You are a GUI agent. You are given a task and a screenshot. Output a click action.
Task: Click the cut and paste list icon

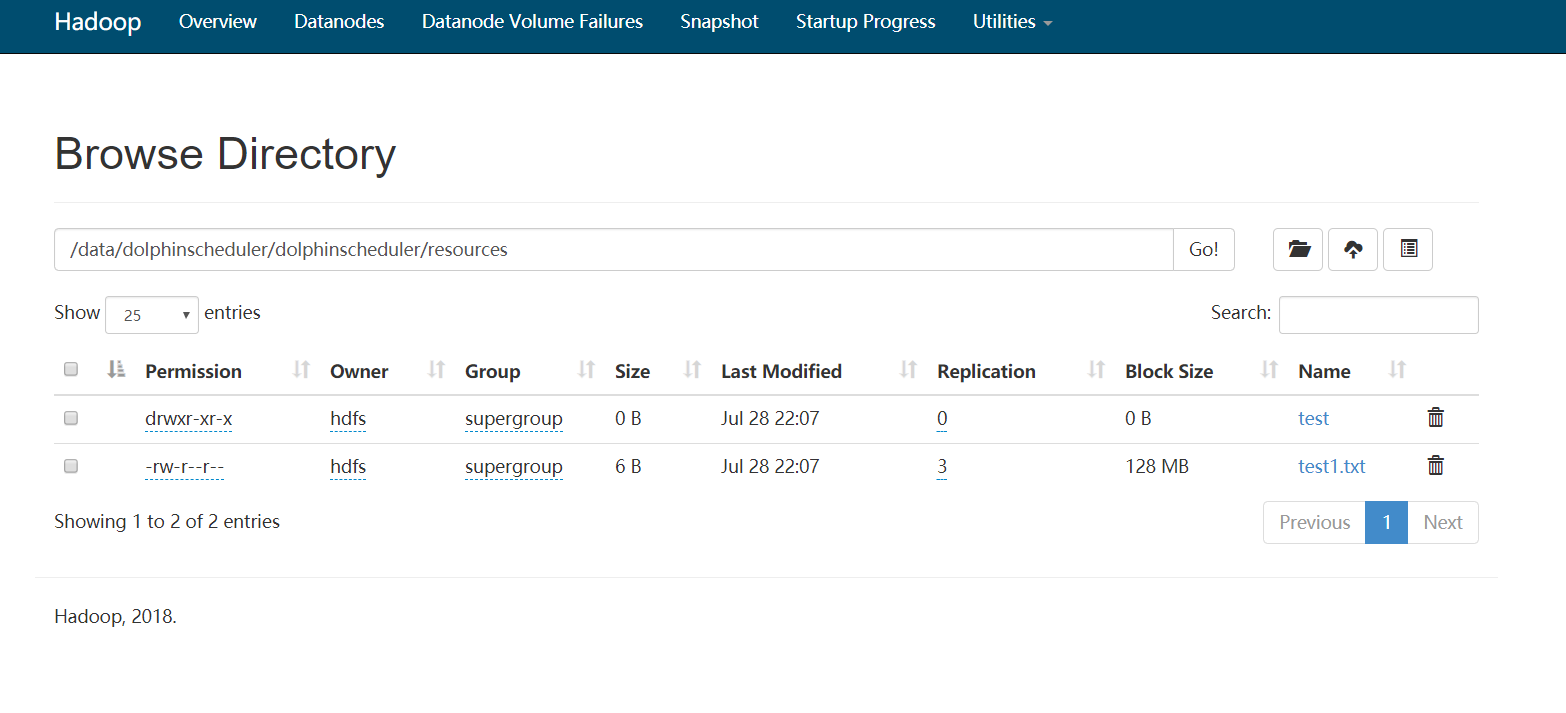1408,250
